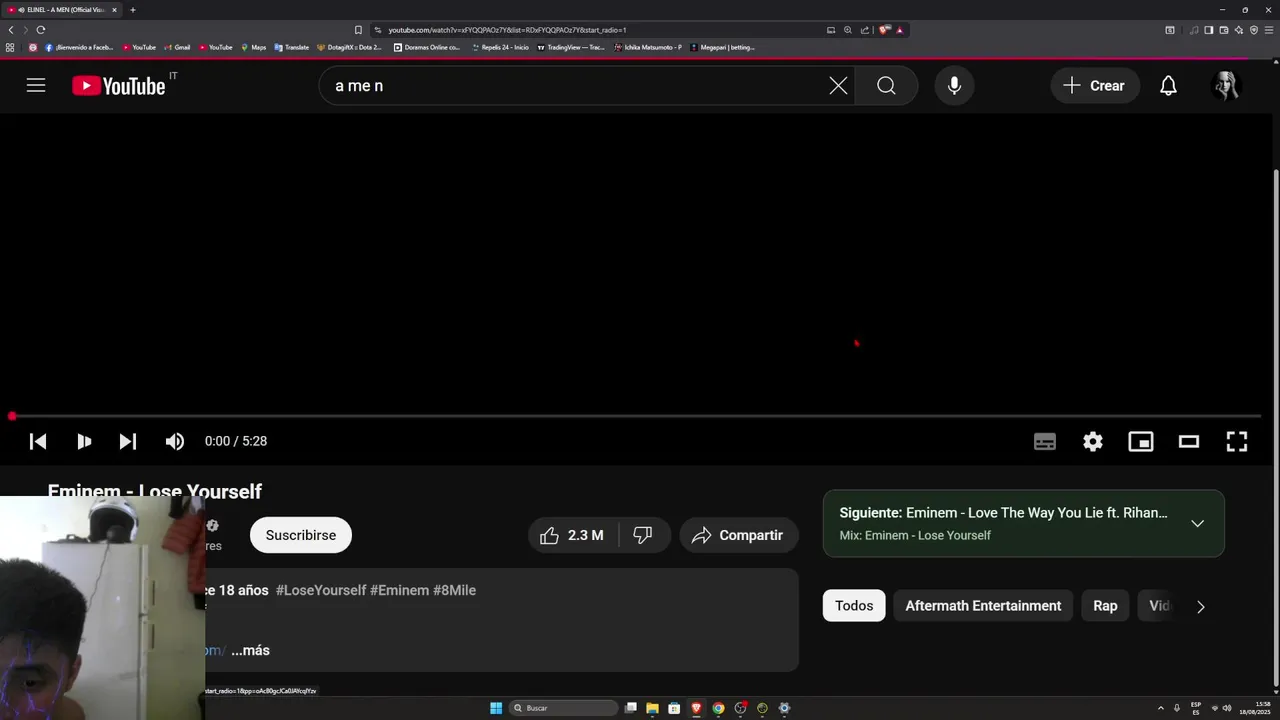The width and height of the screenshot is (1280, 720).
Task: Dislike the video
Action: coord(643,535)
